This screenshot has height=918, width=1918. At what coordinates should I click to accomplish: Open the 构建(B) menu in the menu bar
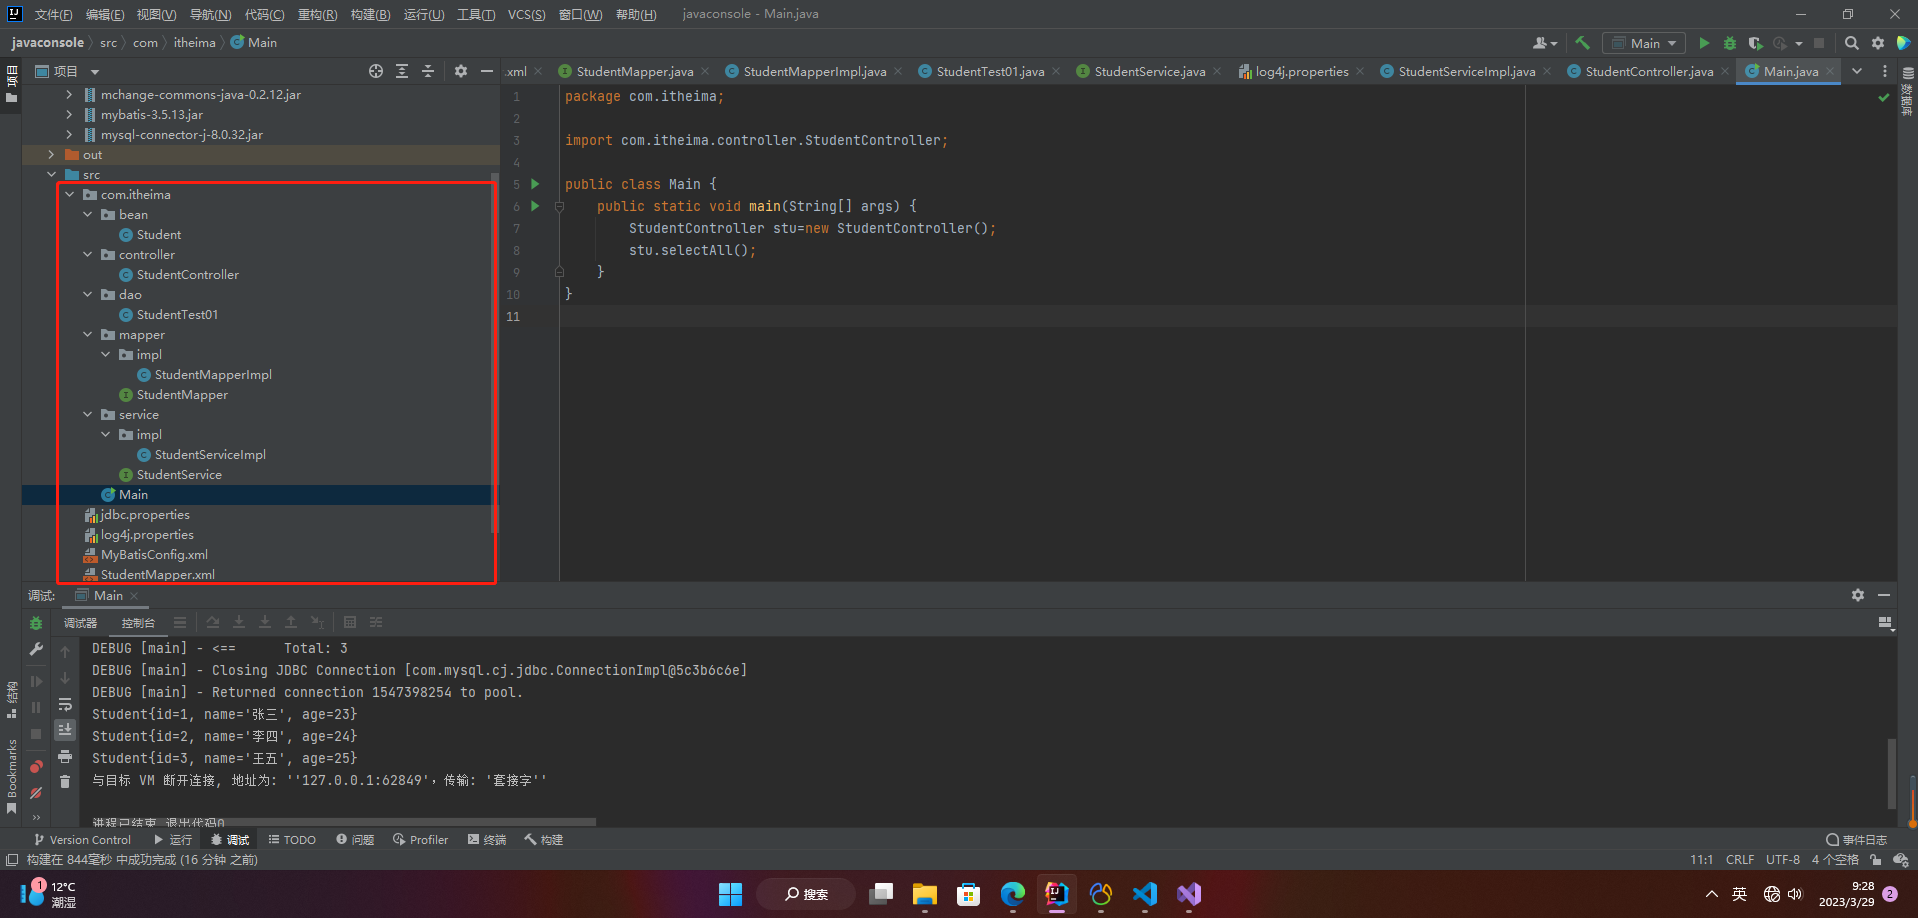click(370, 14)
